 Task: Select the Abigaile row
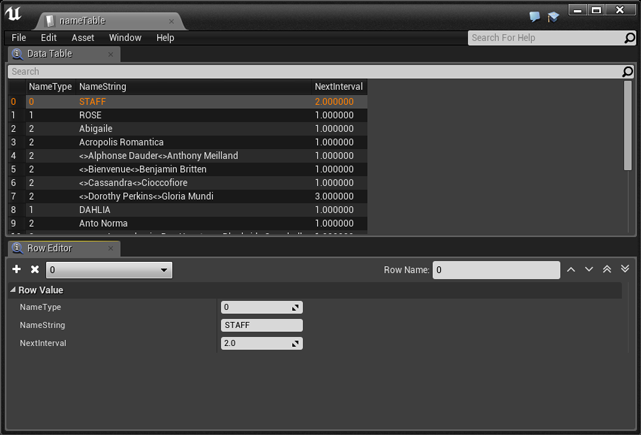[188, 129]
